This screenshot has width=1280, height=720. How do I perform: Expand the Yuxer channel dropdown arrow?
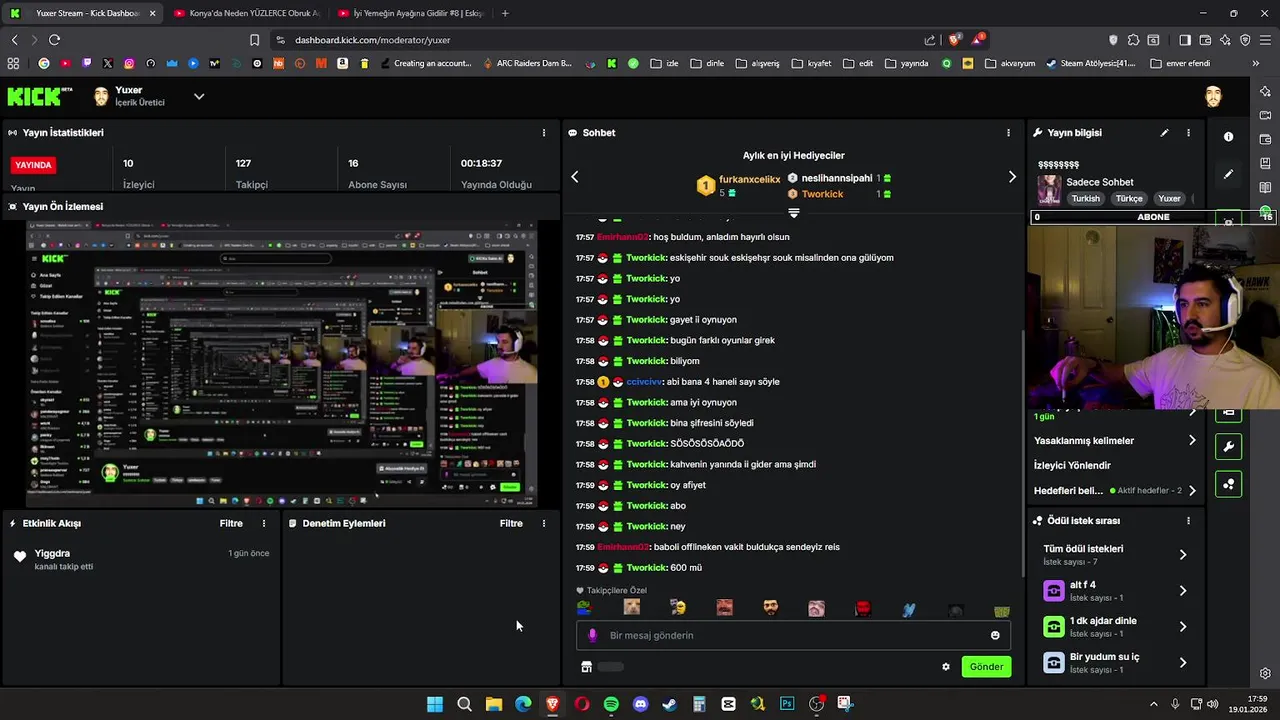point(199,96)
